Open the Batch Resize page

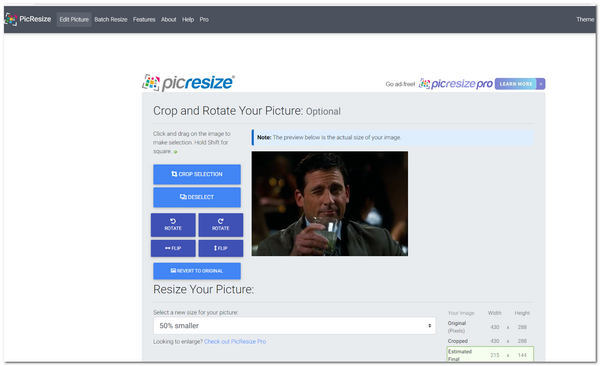[111, 20]
